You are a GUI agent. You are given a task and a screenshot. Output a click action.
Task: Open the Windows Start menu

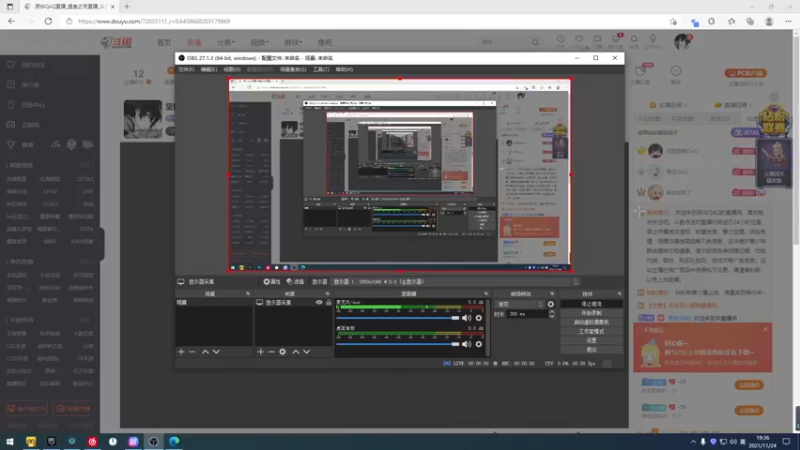coord(10,441)
